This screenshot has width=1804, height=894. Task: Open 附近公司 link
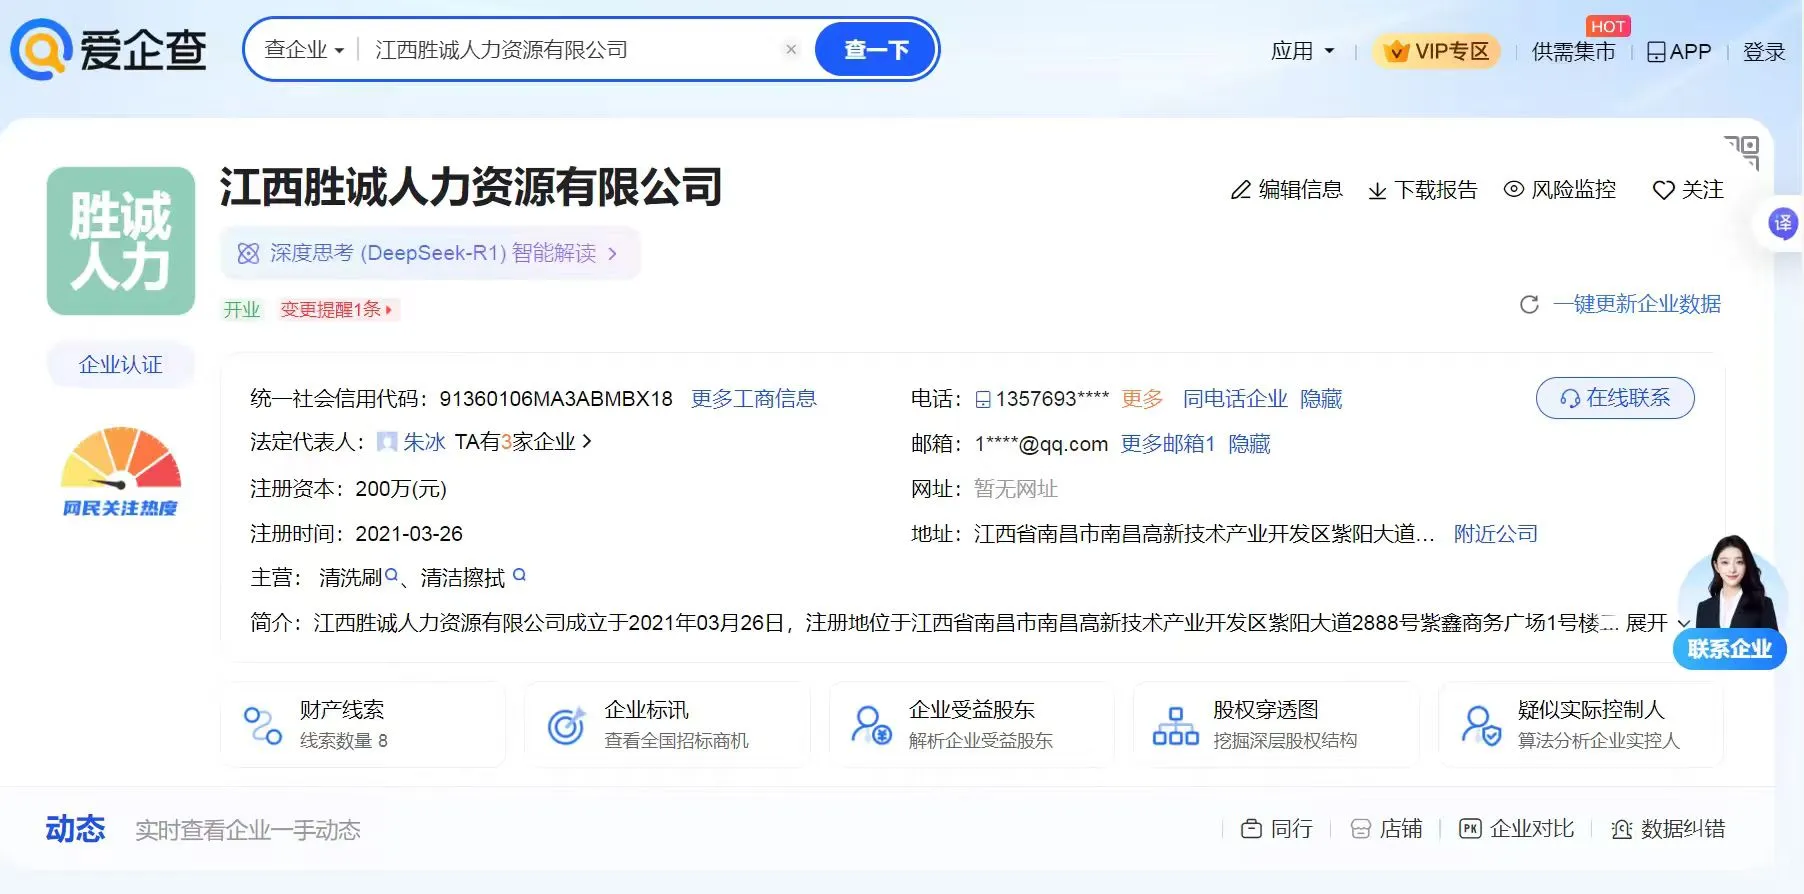click(1496, 534)
